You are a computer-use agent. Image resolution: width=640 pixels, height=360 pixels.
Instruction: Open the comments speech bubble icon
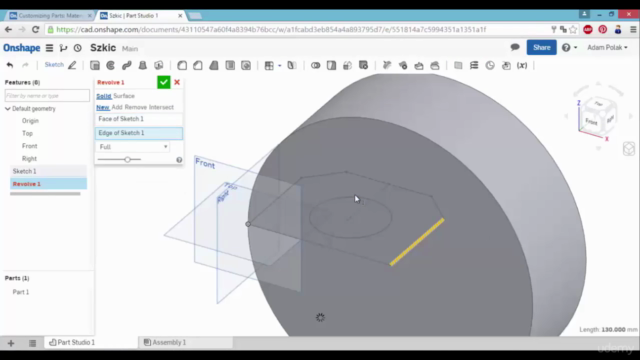(x=515, y=47)
